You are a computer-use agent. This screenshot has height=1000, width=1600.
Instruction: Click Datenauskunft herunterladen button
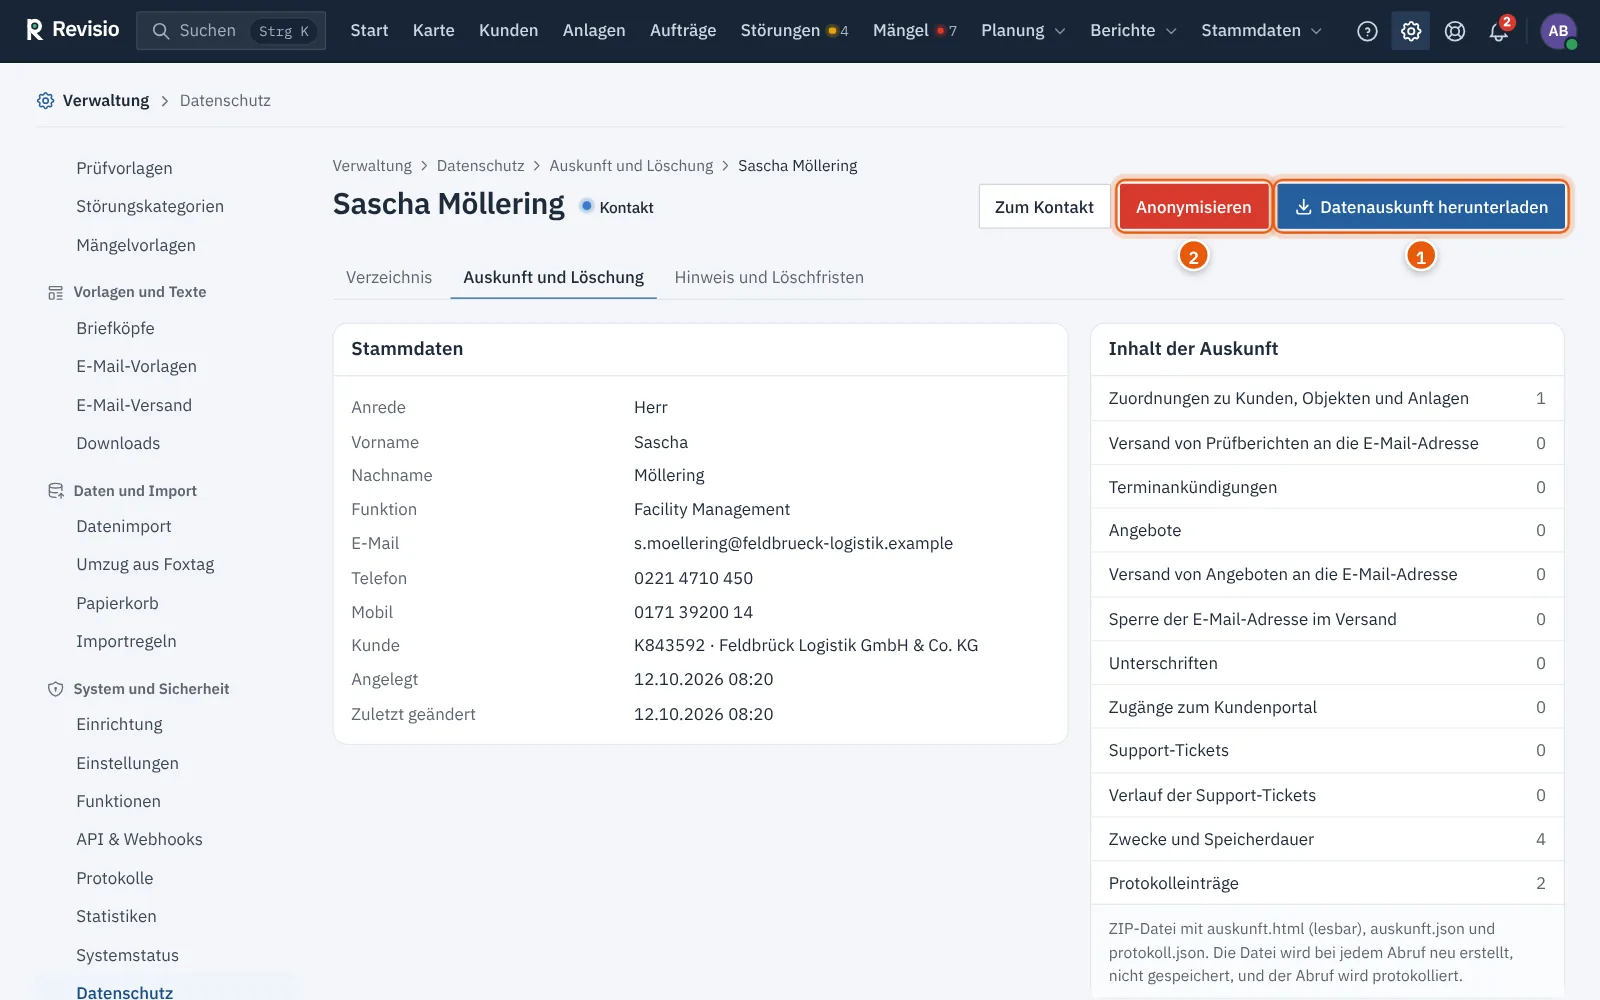click(1421, 207)
